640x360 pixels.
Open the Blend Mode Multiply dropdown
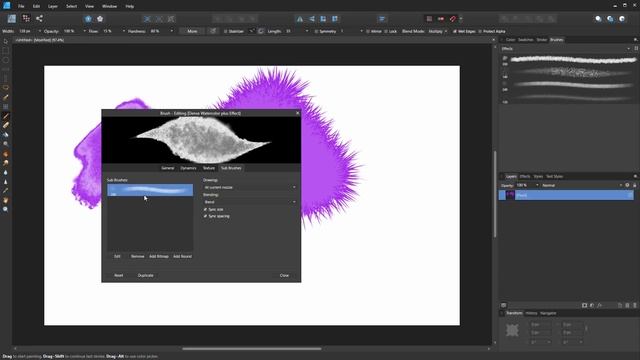coord(438,31)
